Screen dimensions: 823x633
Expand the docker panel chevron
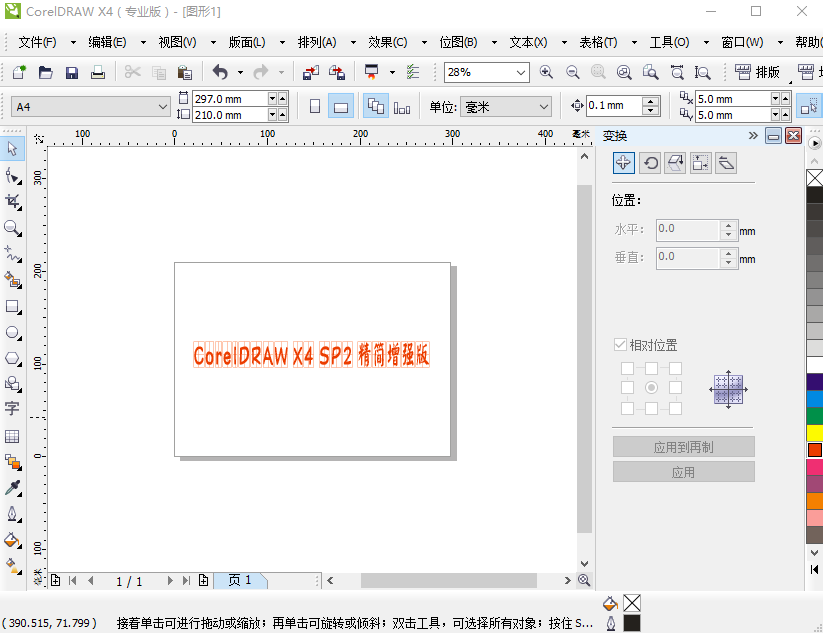[x=753, y=136]
